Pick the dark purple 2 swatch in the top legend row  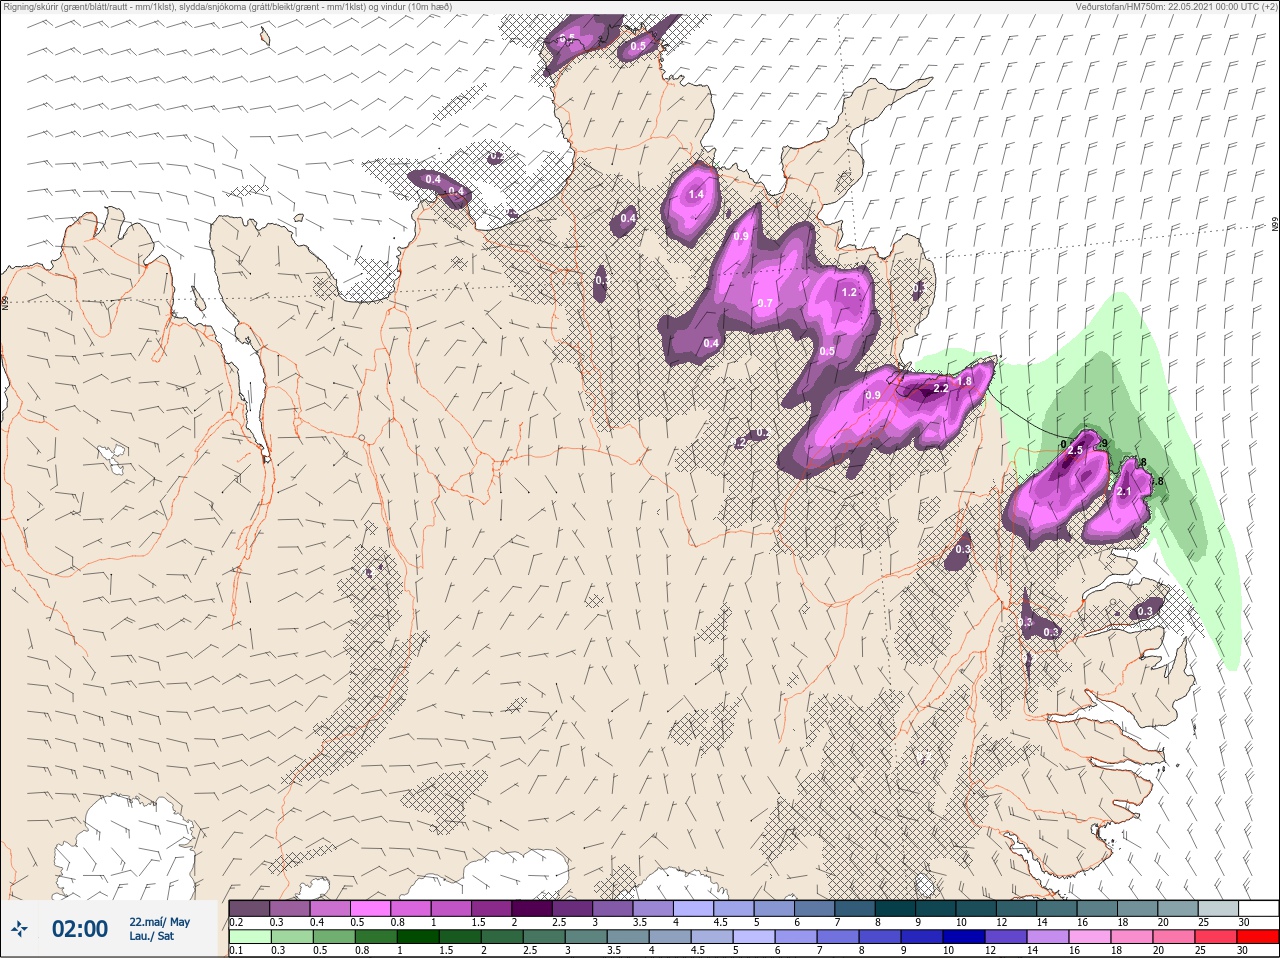(532, 908)
